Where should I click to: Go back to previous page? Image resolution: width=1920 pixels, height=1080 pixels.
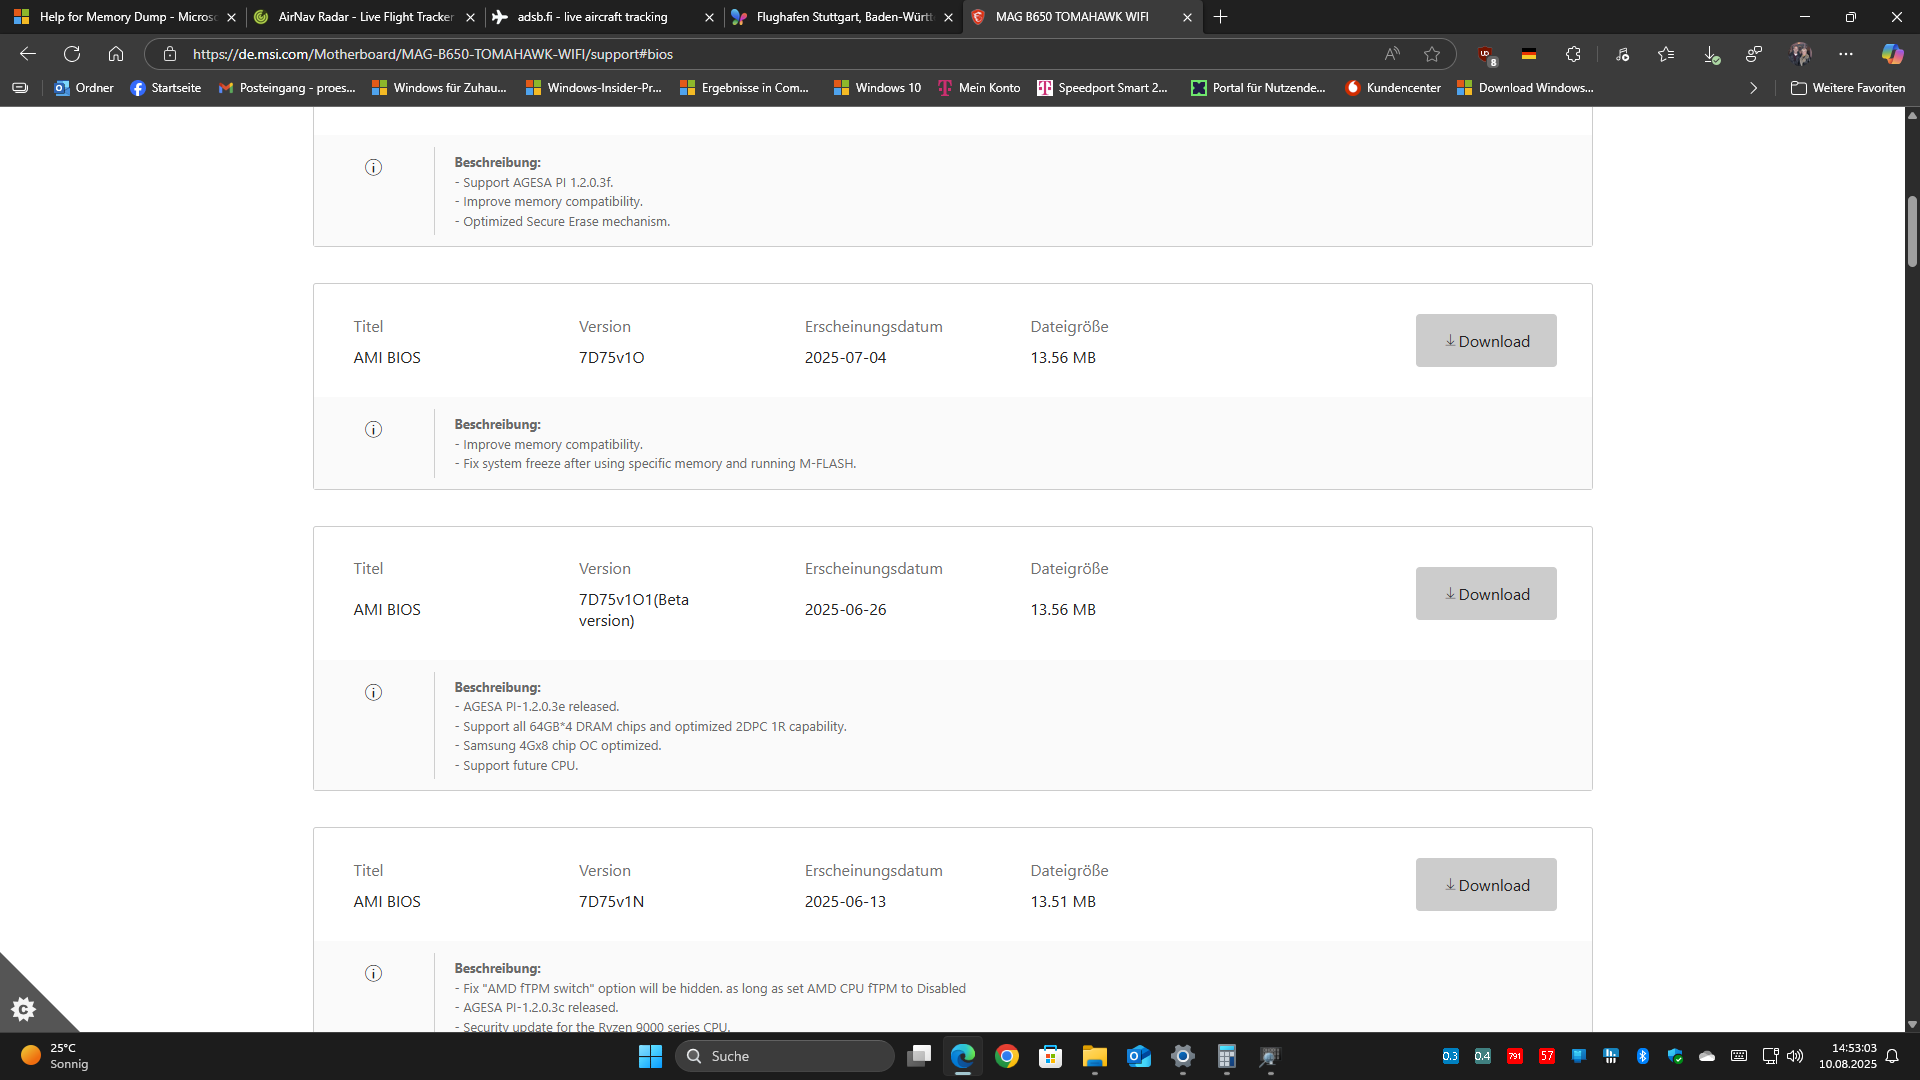click(x=28, y=54)
